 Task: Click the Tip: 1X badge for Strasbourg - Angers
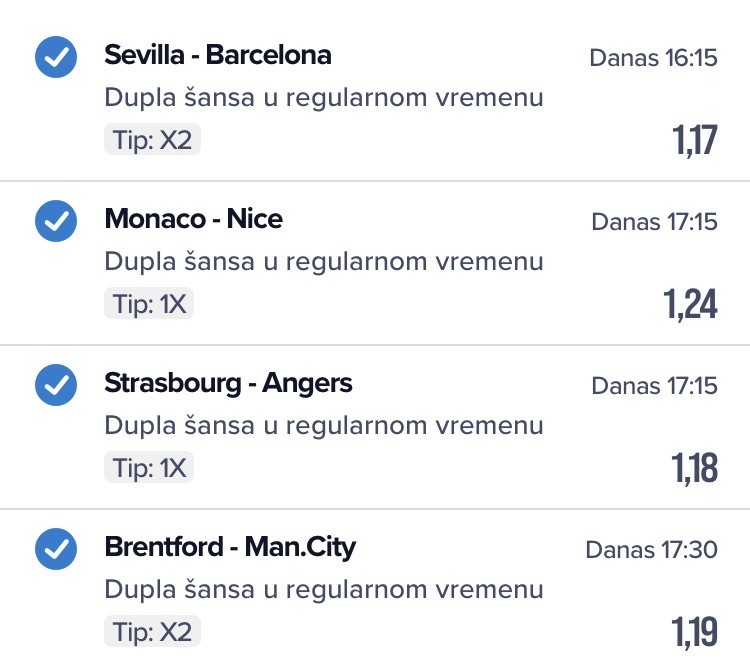149,468
